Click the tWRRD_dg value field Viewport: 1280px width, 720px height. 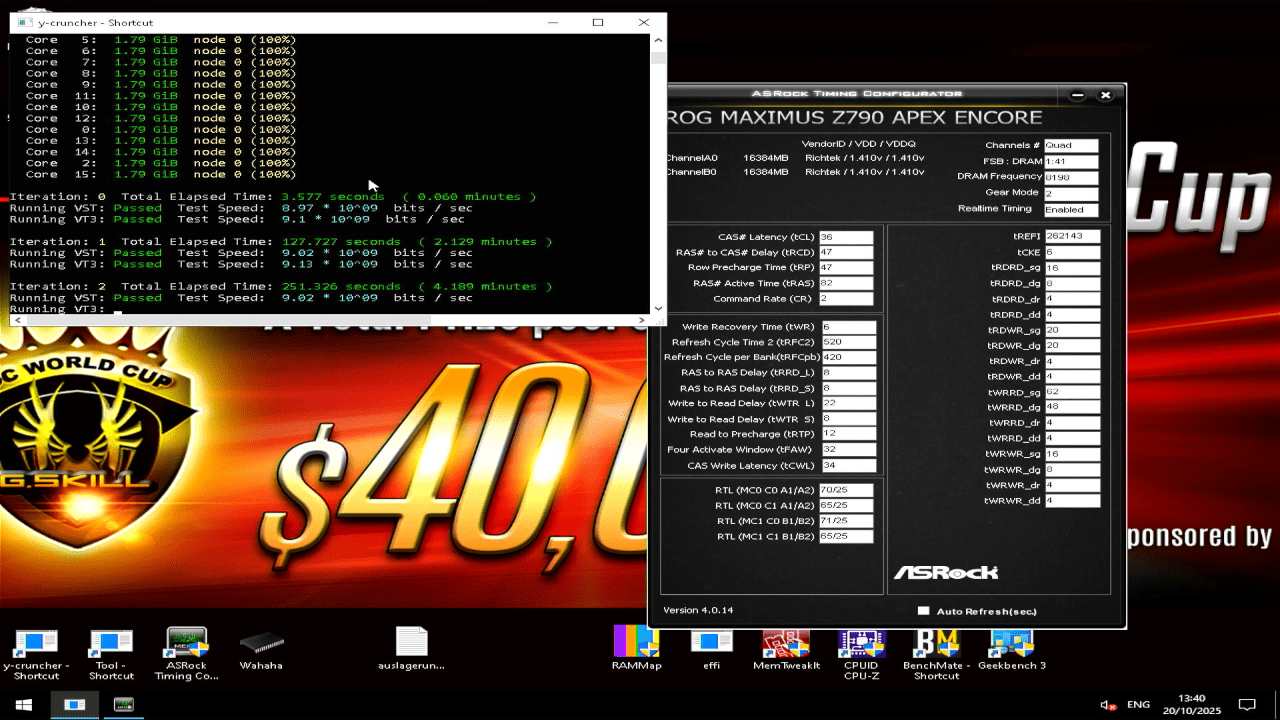coord(1072,408)
